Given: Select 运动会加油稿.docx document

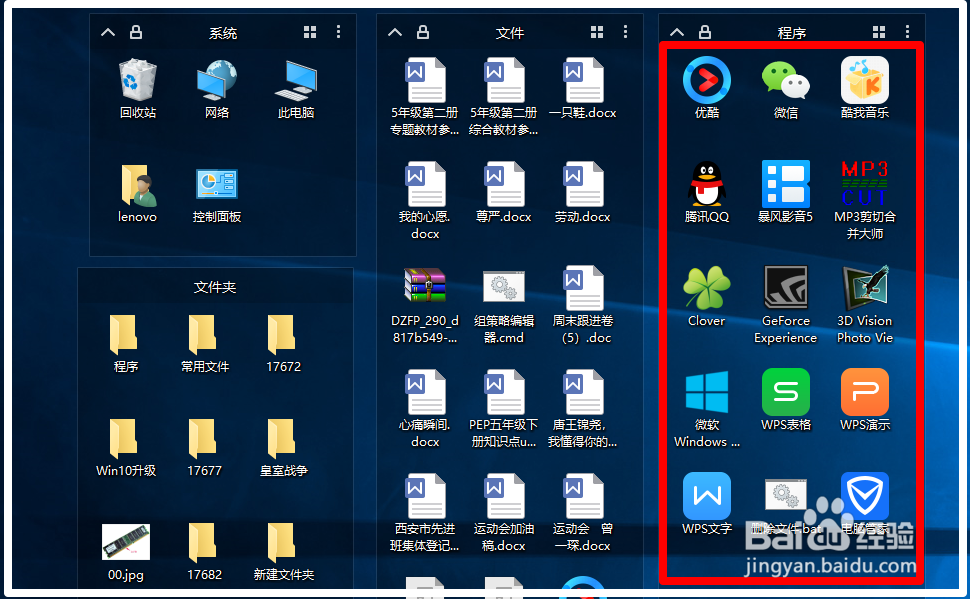Looking at the screenshot, I should (504, 496).
